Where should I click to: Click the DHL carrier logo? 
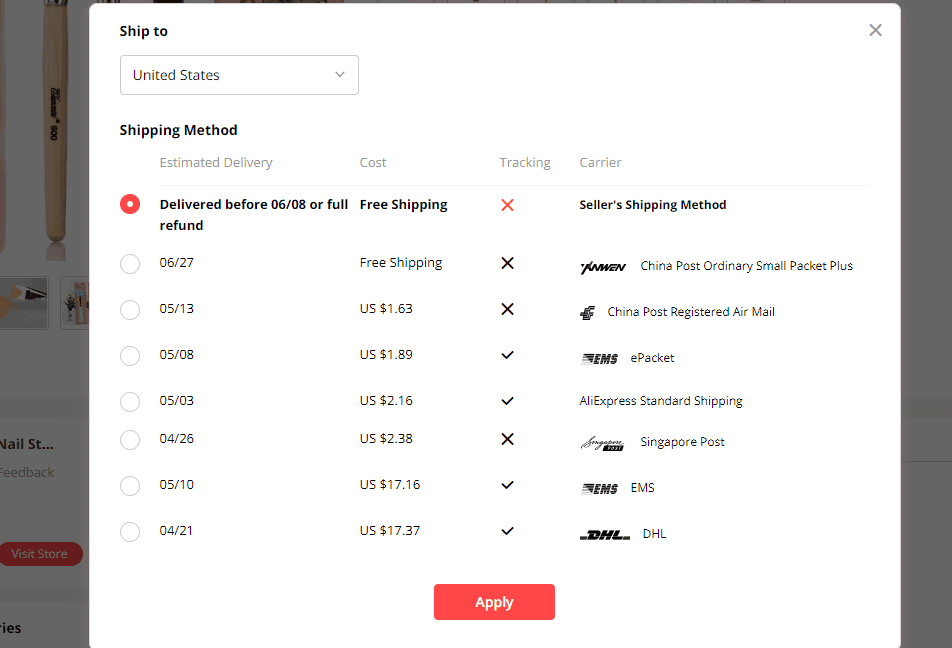605,535
